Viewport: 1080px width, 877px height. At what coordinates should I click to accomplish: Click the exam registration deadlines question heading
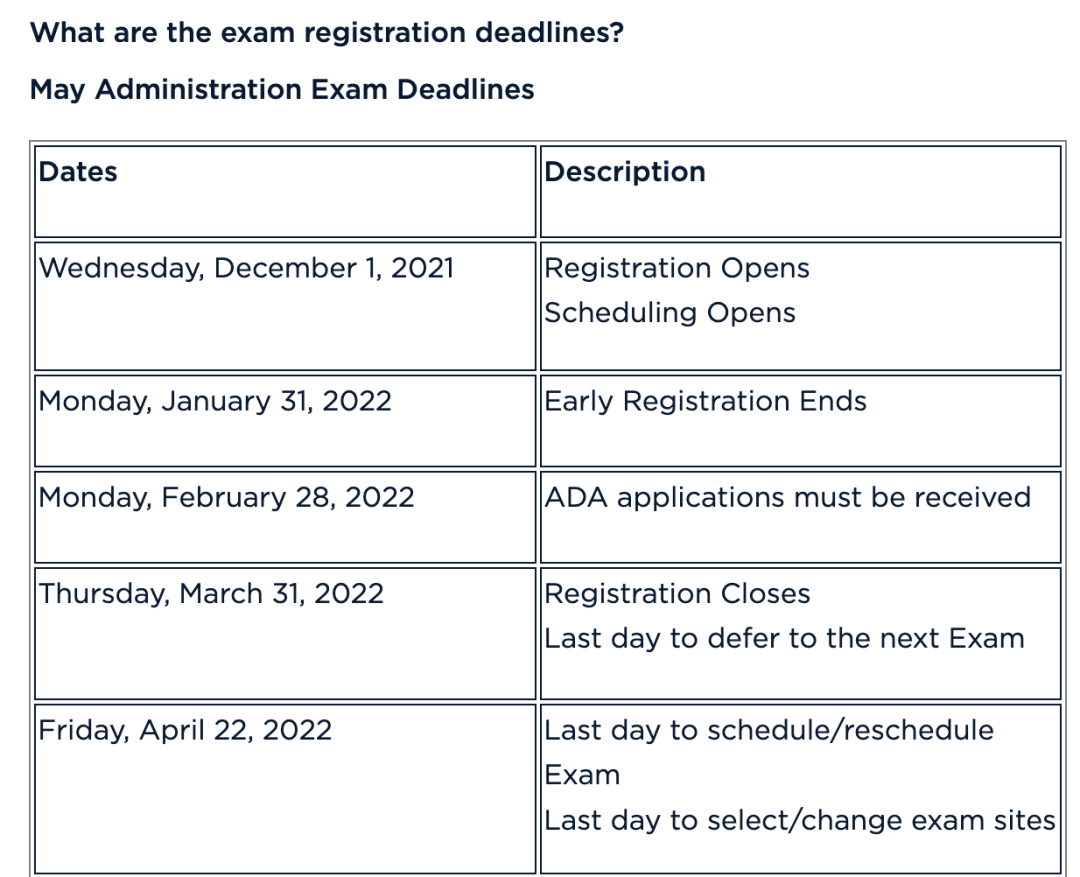pyautogui.click(x=329, y=31)
